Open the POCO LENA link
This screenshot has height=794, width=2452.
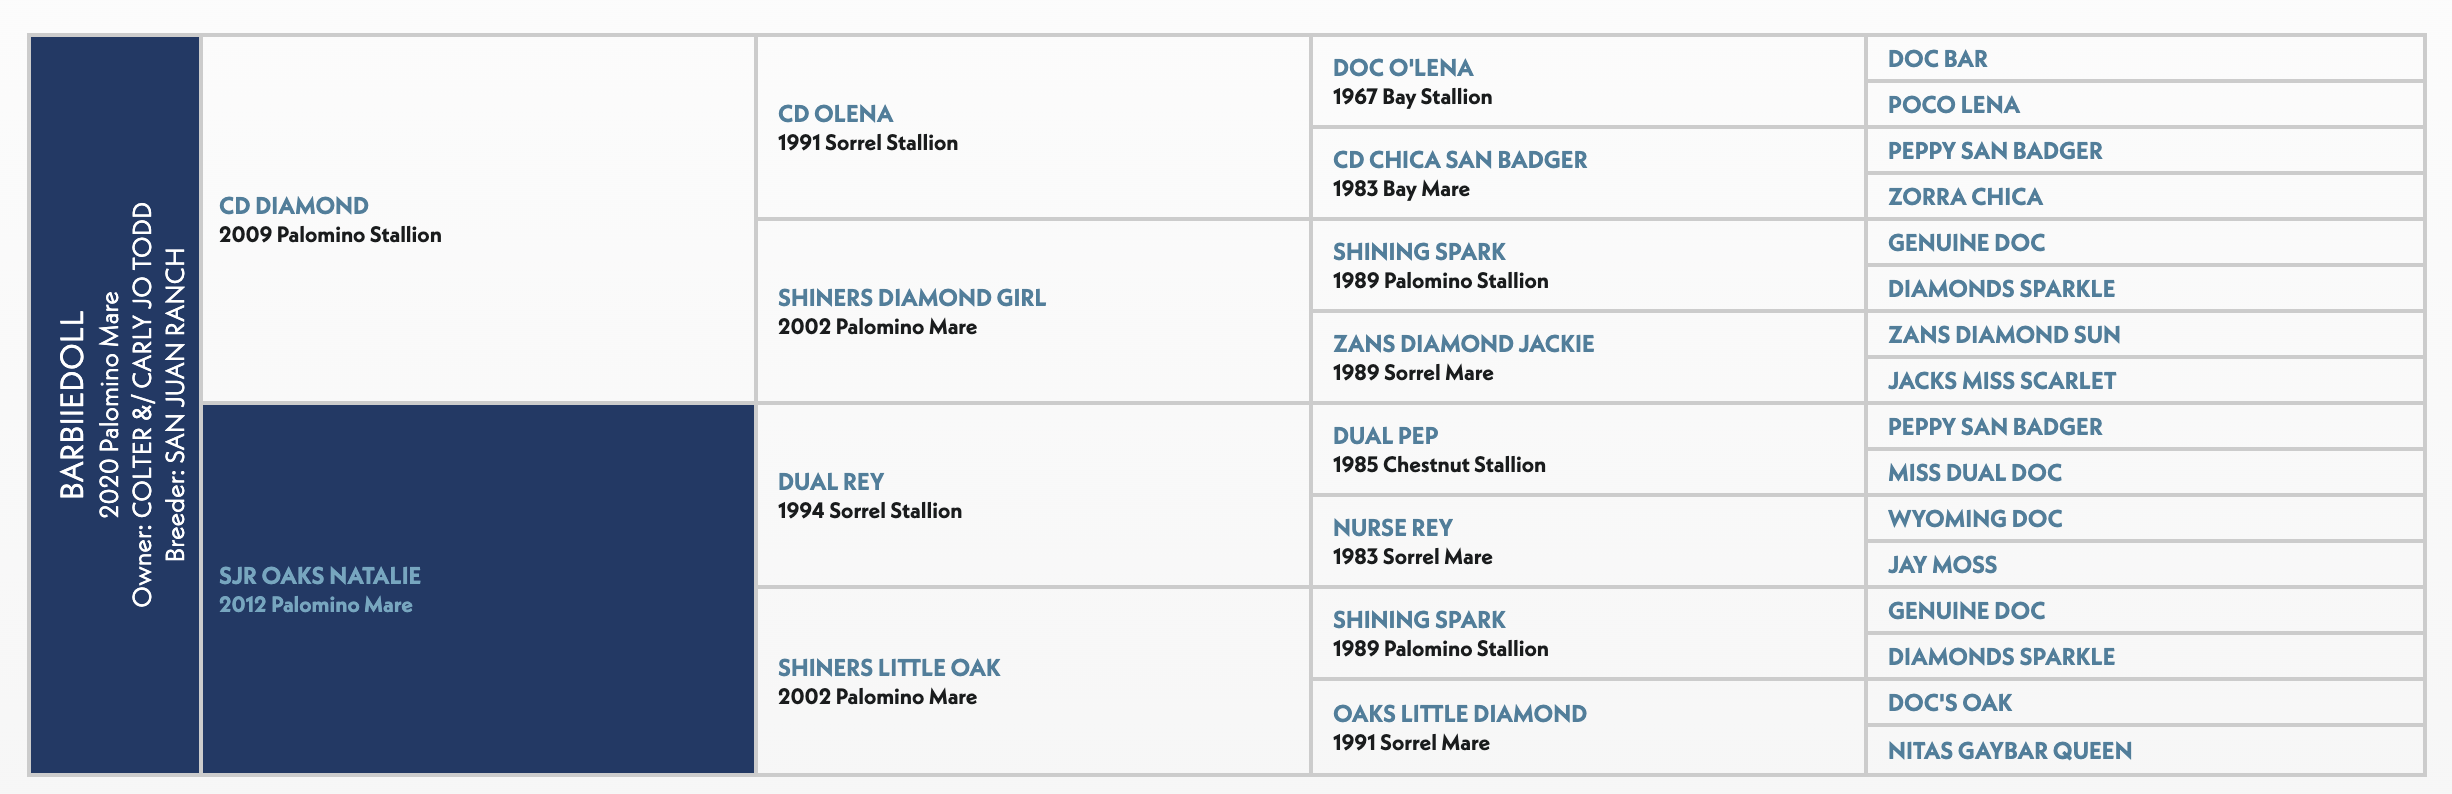click(x=1953, y=105)
